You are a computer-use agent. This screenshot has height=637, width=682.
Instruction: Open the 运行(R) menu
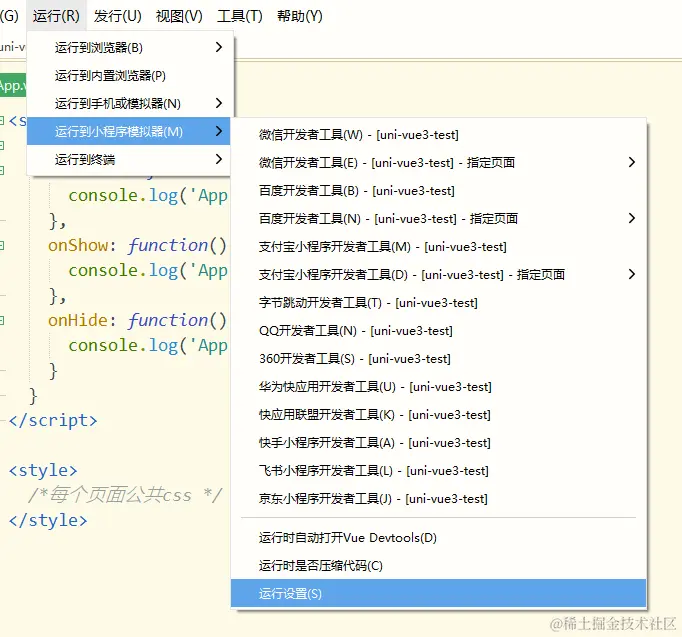56,16
